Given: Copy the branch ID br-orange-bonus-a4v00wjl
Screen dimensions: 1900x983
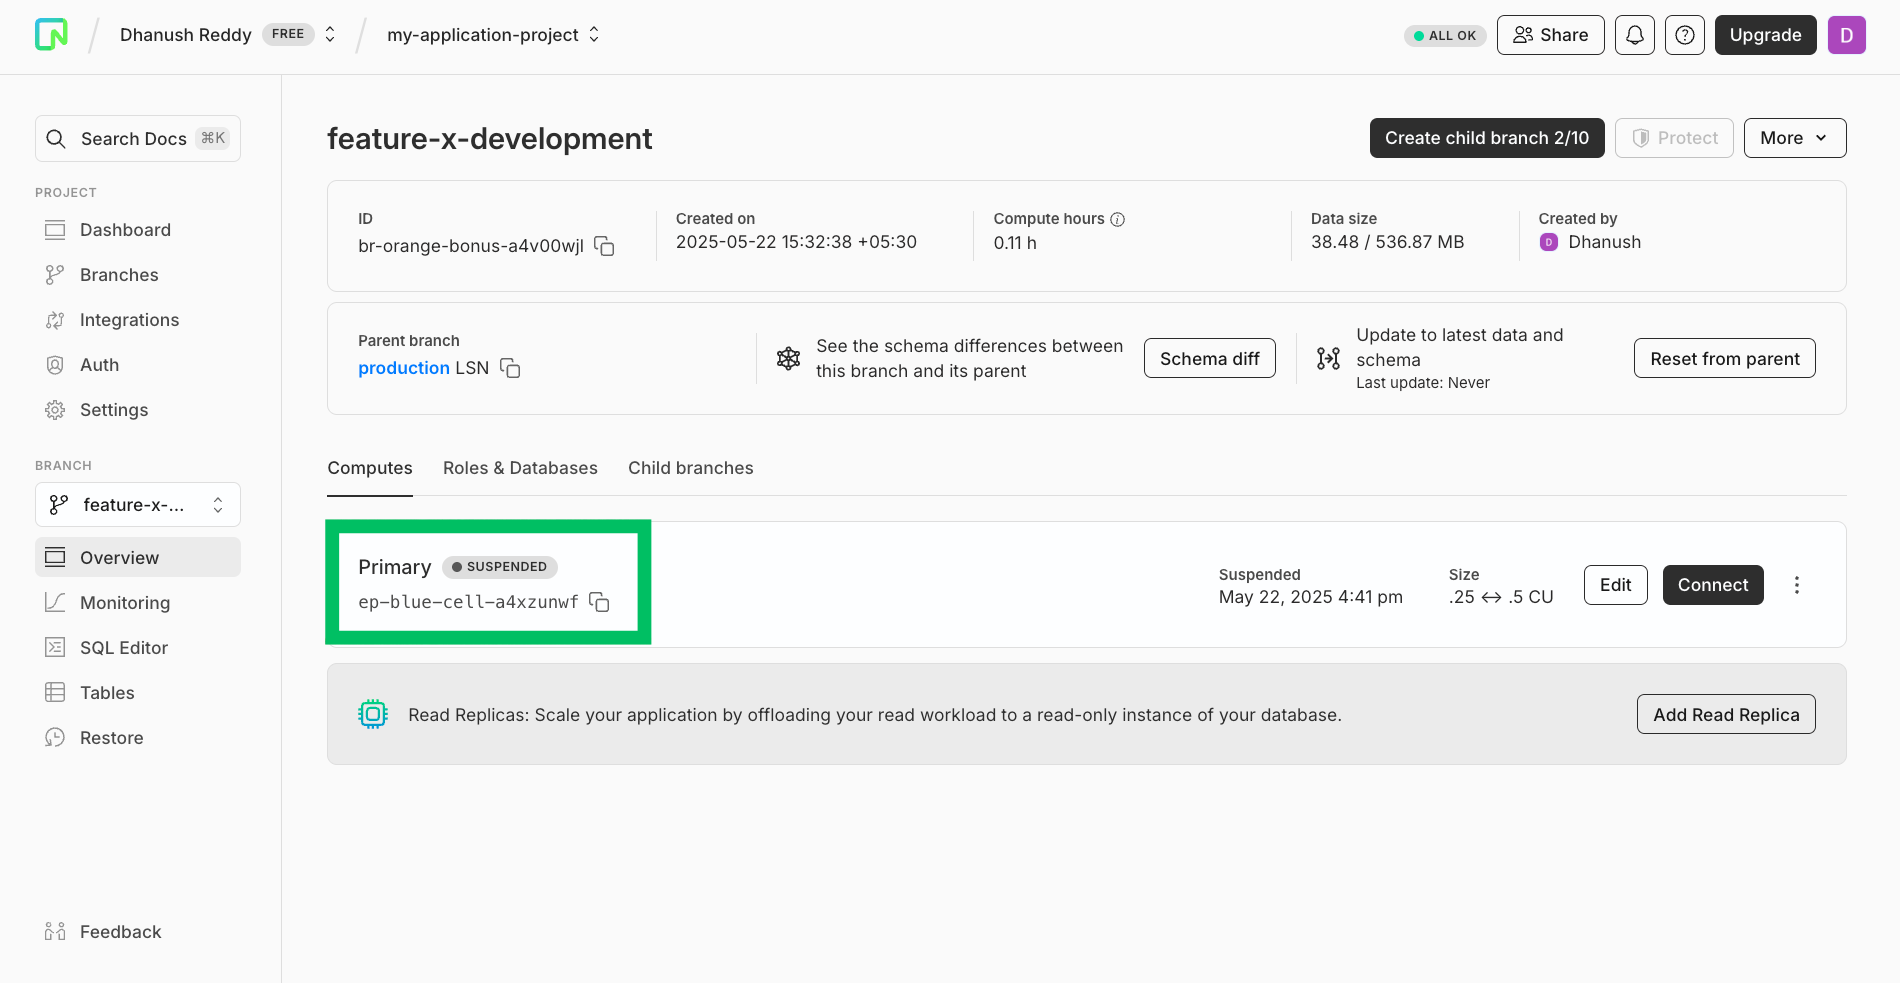Looking at the screenshot, I should 604,246.
